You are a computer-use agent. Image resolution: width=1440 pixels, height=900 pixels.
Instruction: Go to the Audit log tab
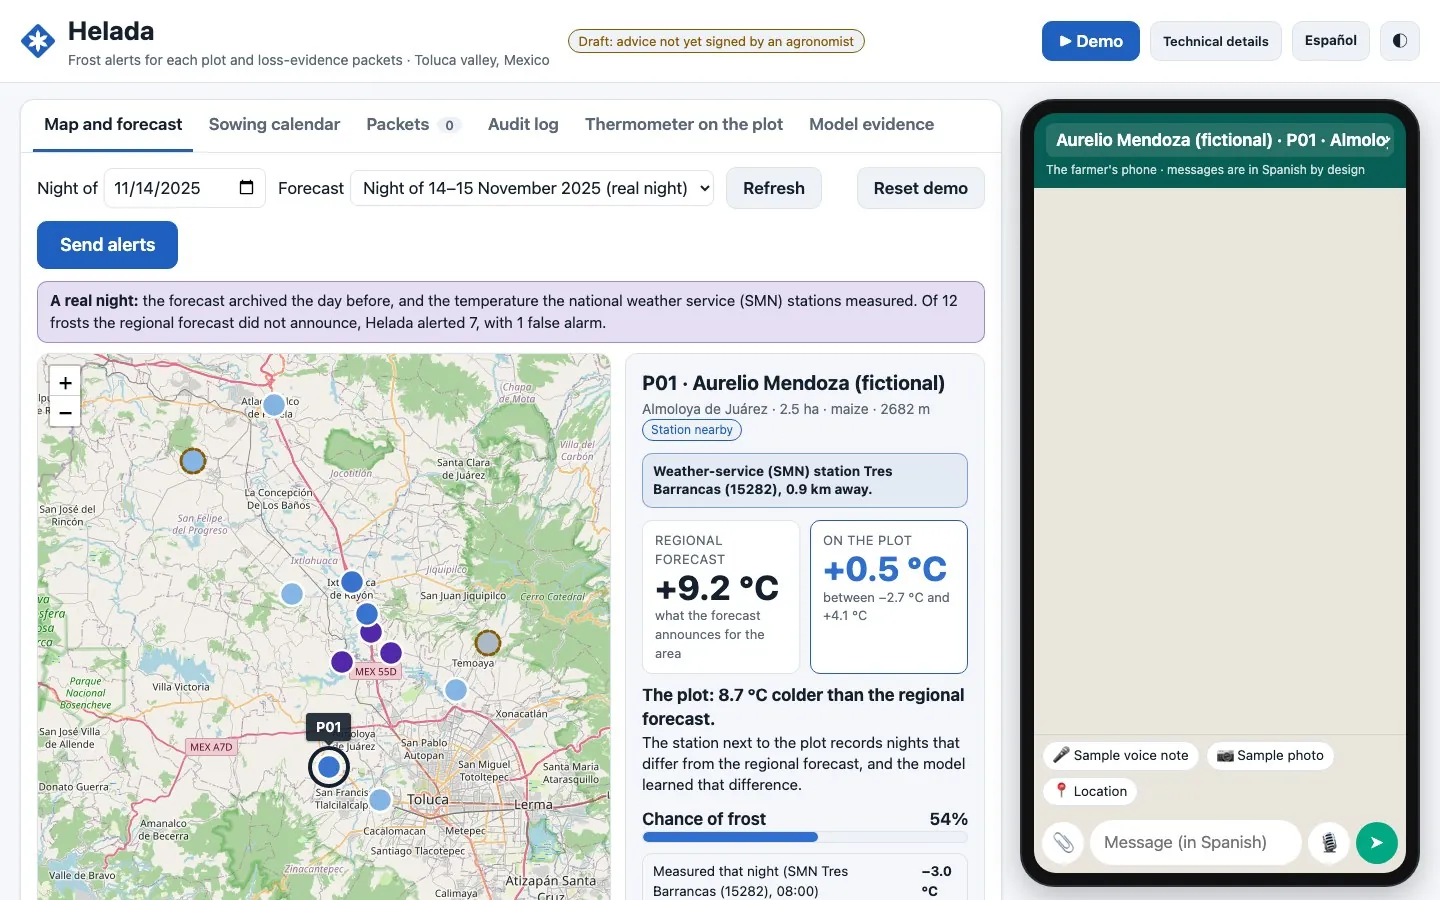523,125
